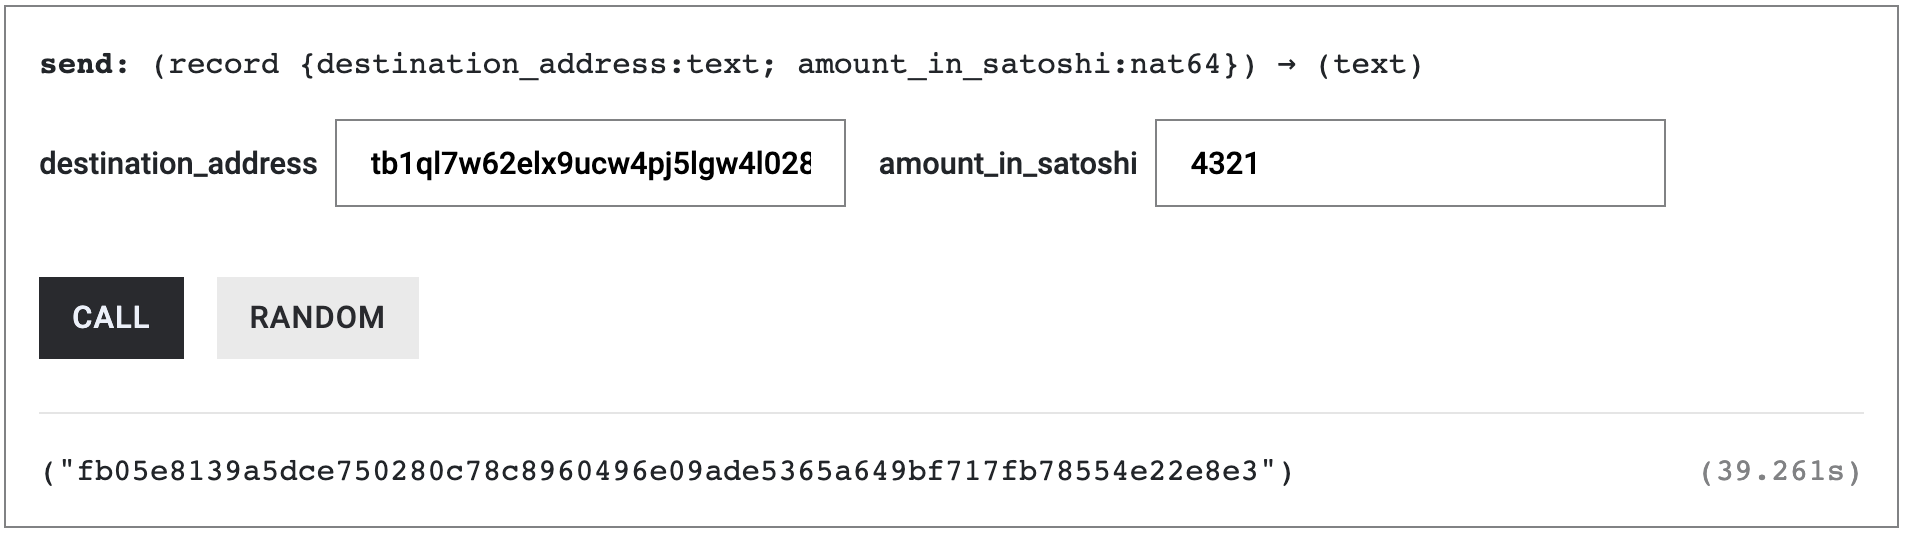Click the CALL button
This screenshot has height=534, width=1906.
pyautogui.click(x=111, y=318)
